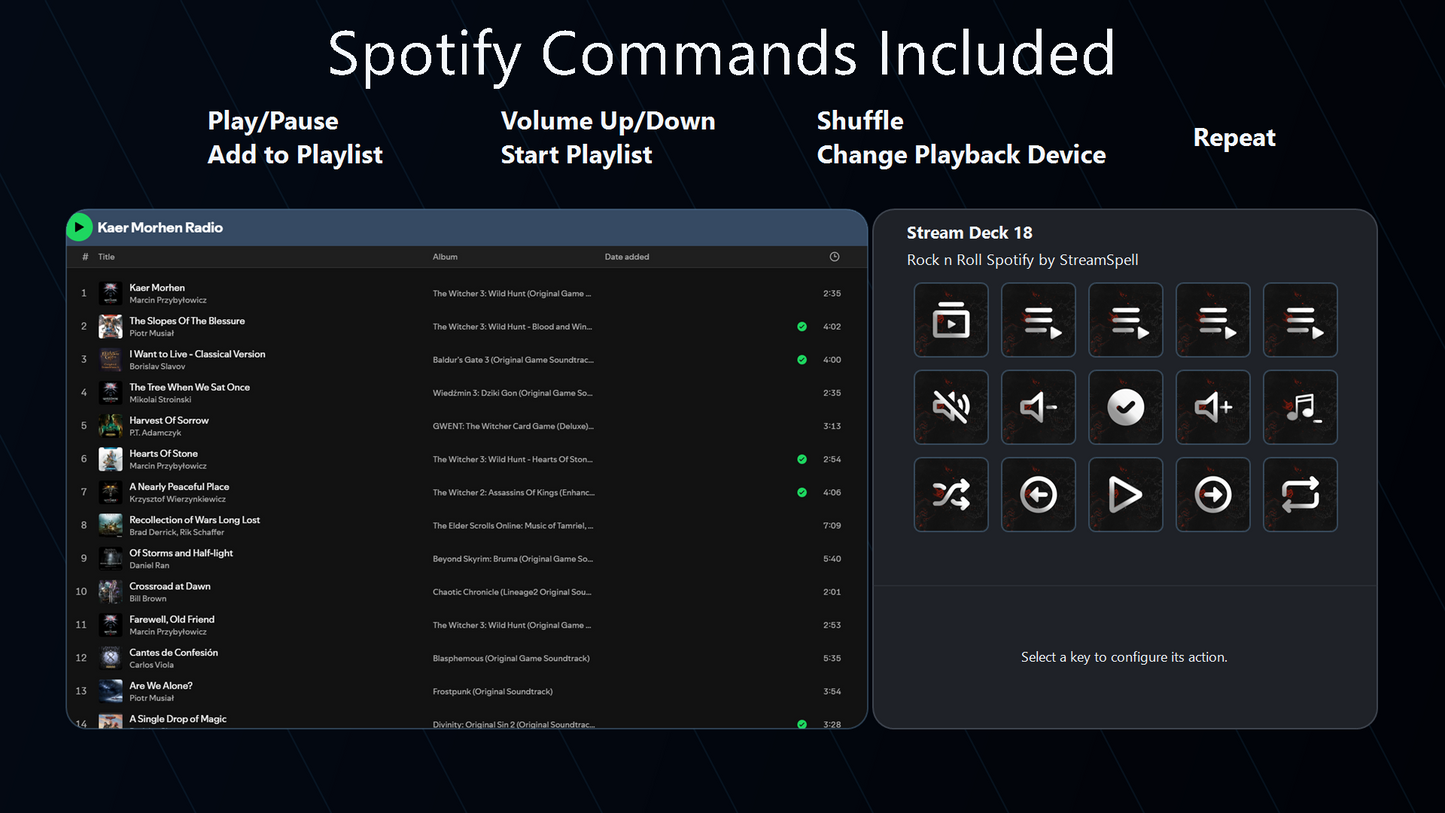
Task: Toggle saved checkmark for The Slopes Of The Blessure
Action: coord(802,327)
